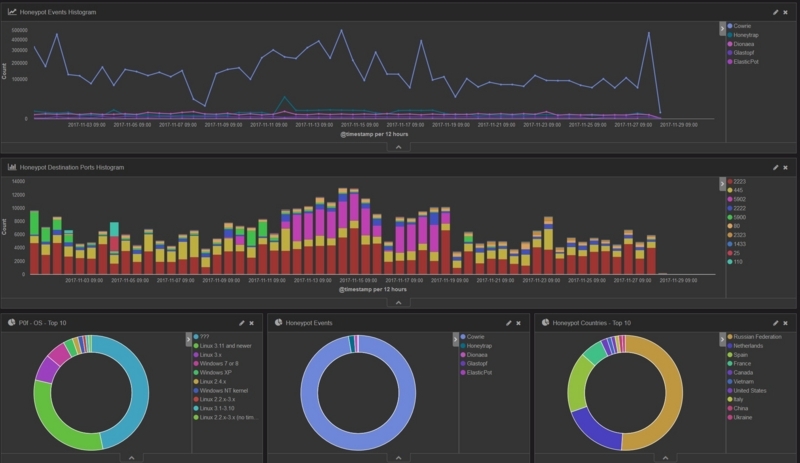Toggle the legend of P0f - OS pie chart
800x463 pixels.
[x=189, y=339]
